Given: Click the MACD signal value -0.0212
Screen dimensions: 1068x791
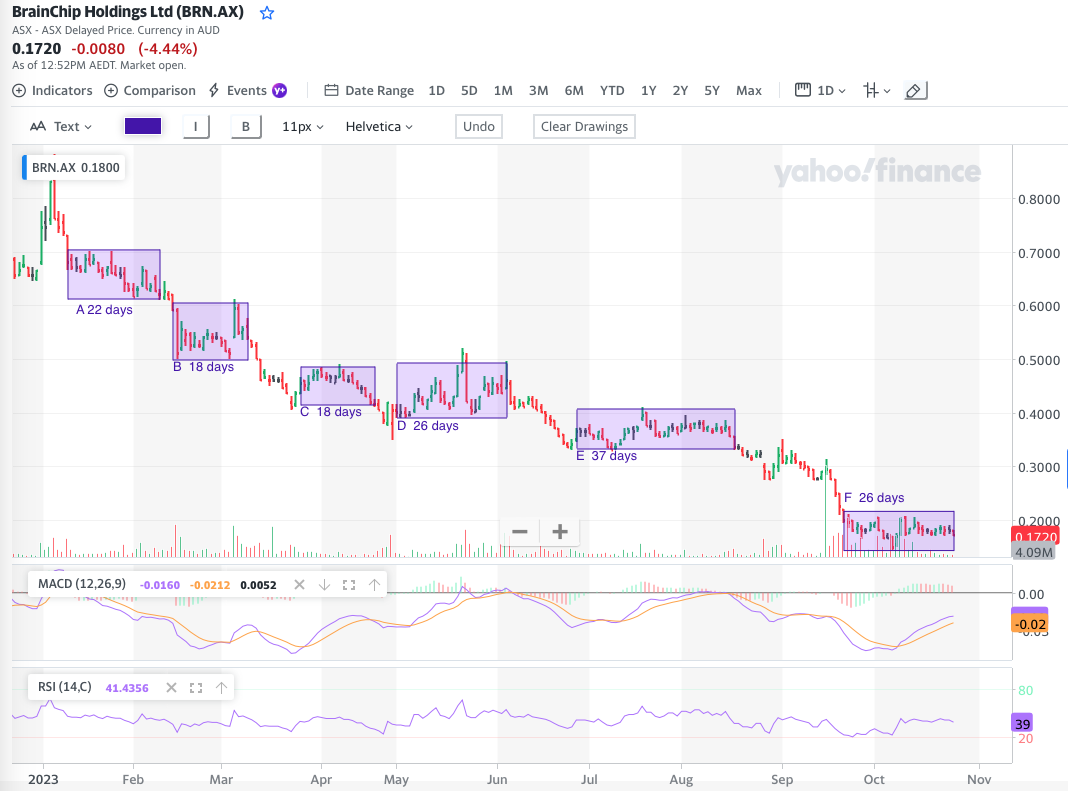Looking at the screenshot, I should click(x=210, y=585).
